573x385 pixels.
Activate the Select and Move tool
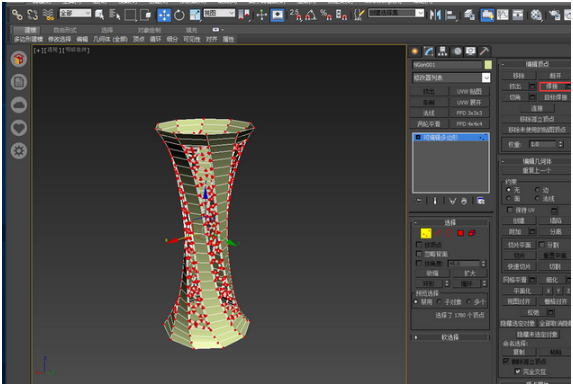click(x=164, y=15)
